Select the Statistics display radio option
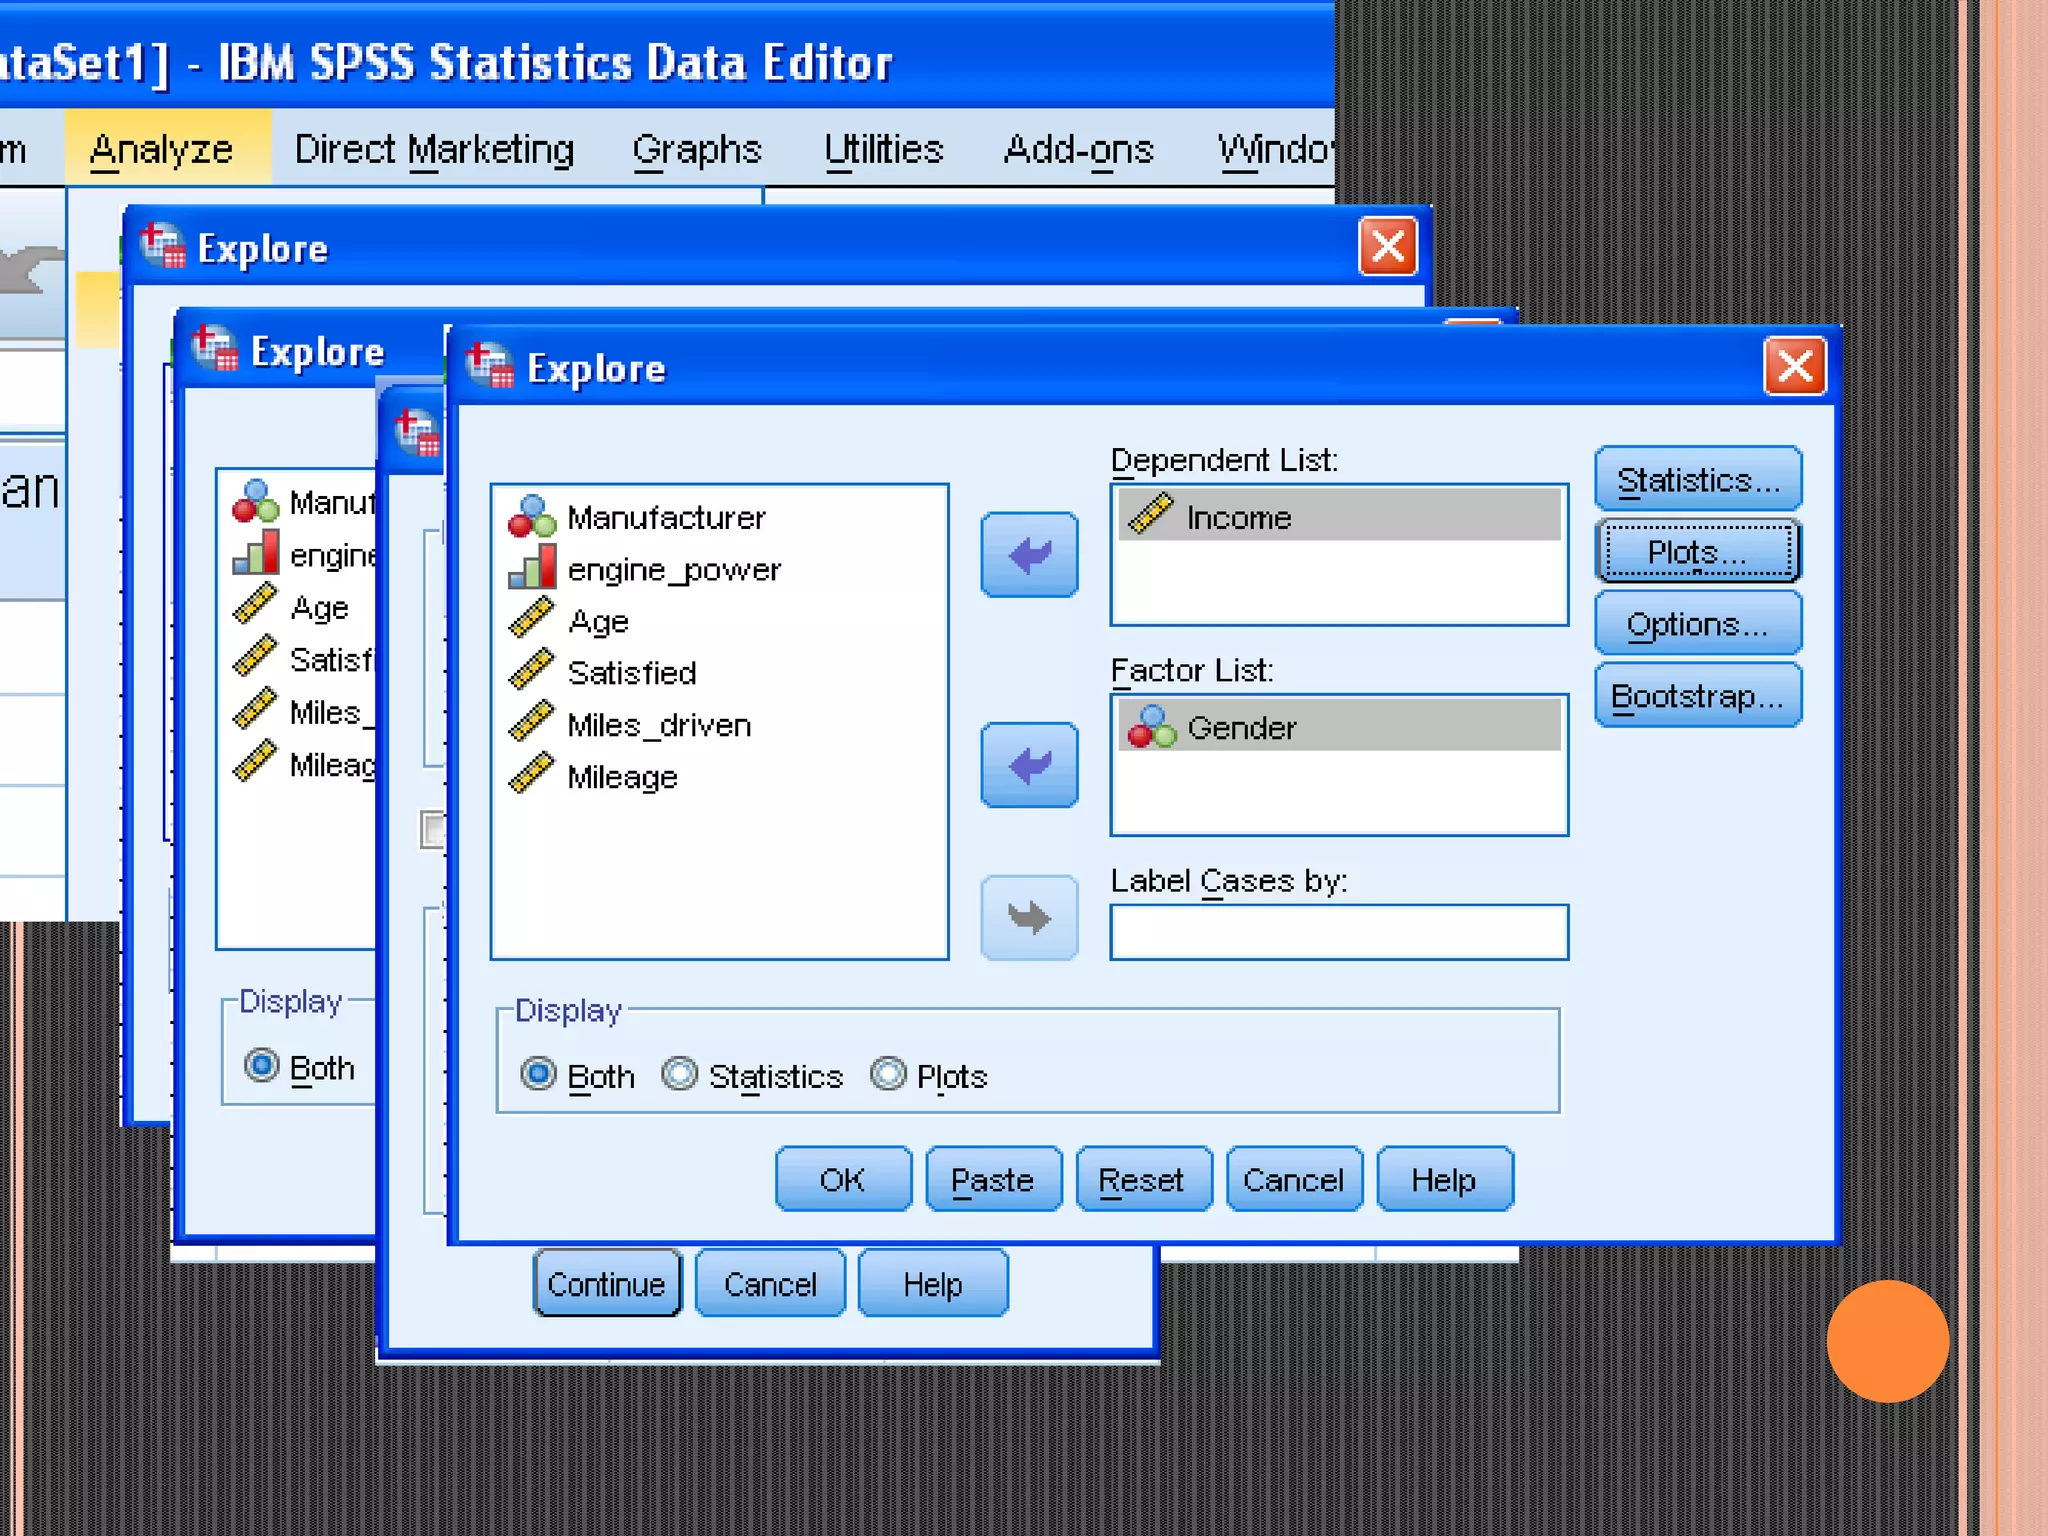The image size is (2048, 1536). 680,1075
